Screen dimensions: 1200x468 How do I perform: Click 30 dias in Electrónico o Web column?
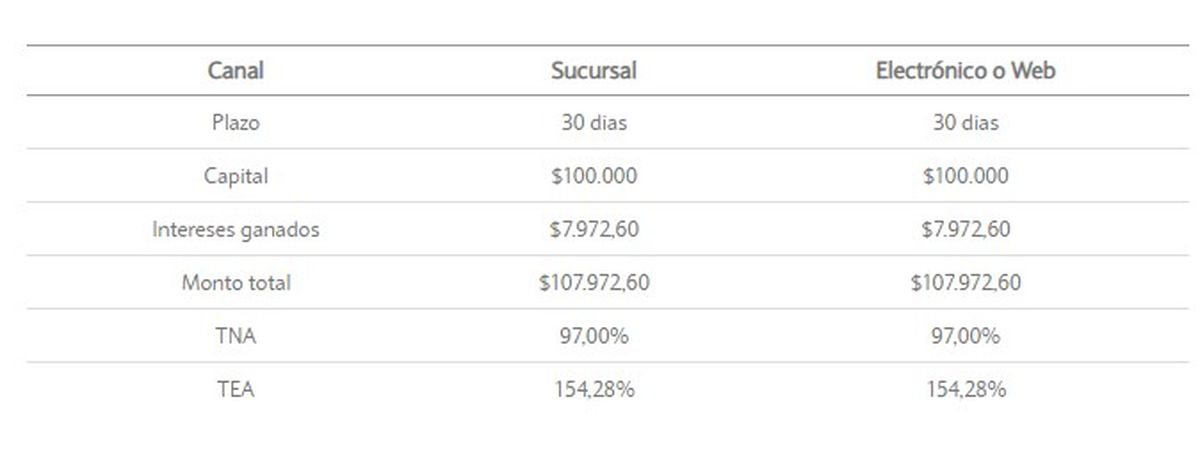(965, 124)
